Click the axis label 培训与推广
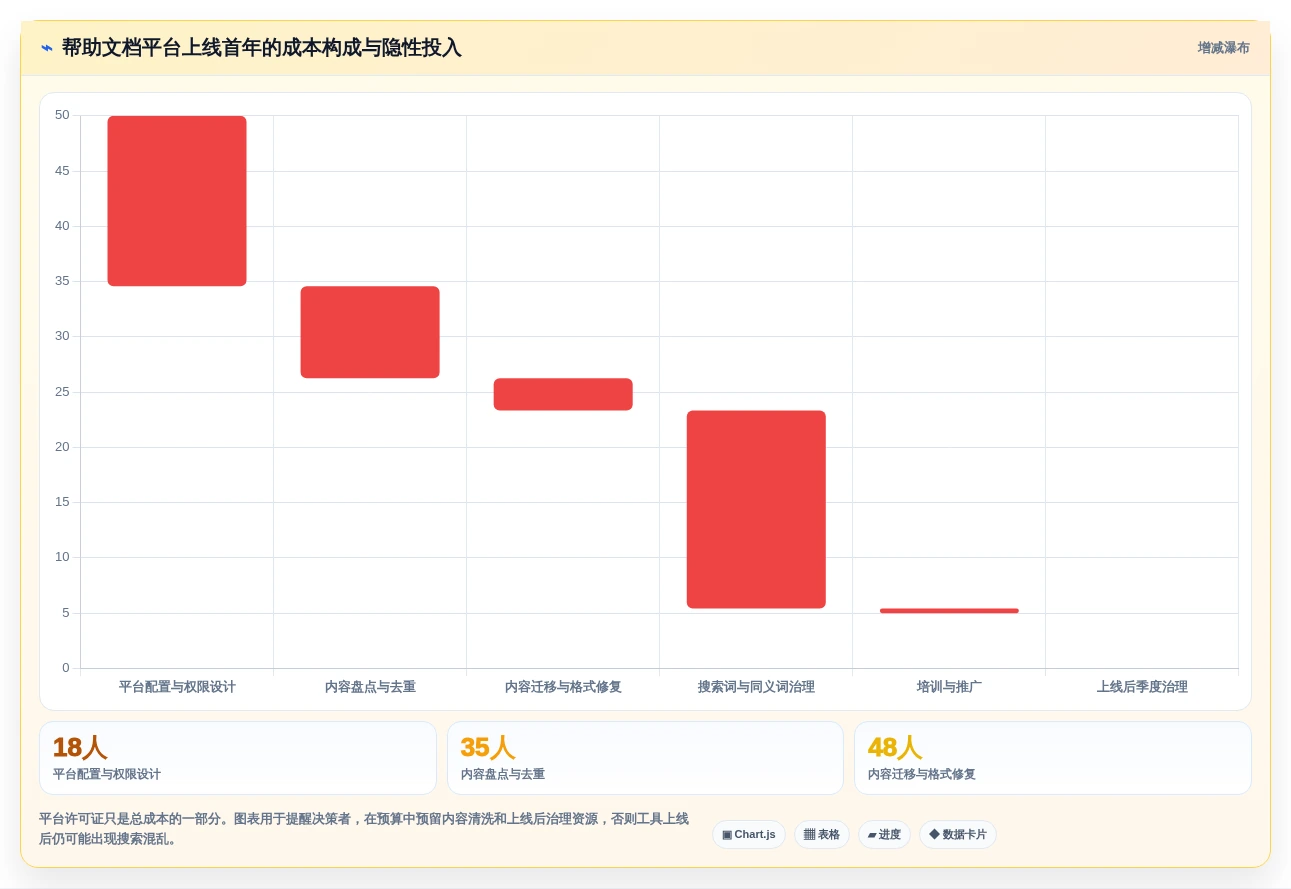This screenshot has width=1291, height=889. click(949, 687)
